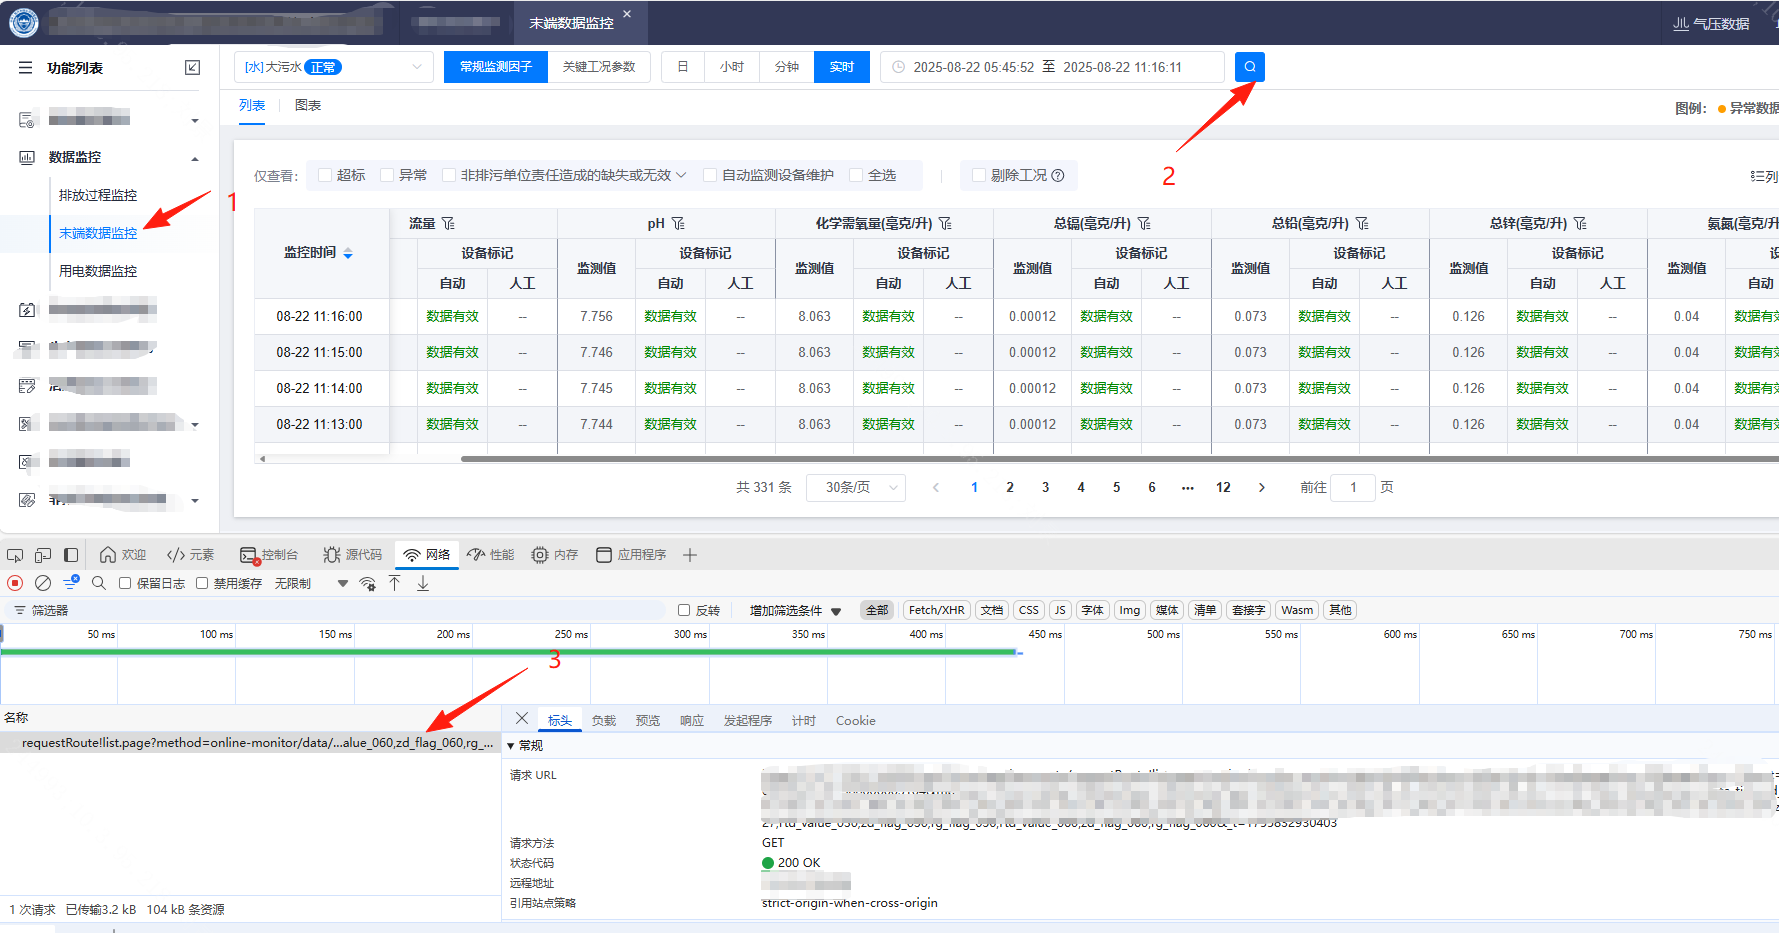
Task: Click the green network timeline bar
Action: (x=509, y=652)
